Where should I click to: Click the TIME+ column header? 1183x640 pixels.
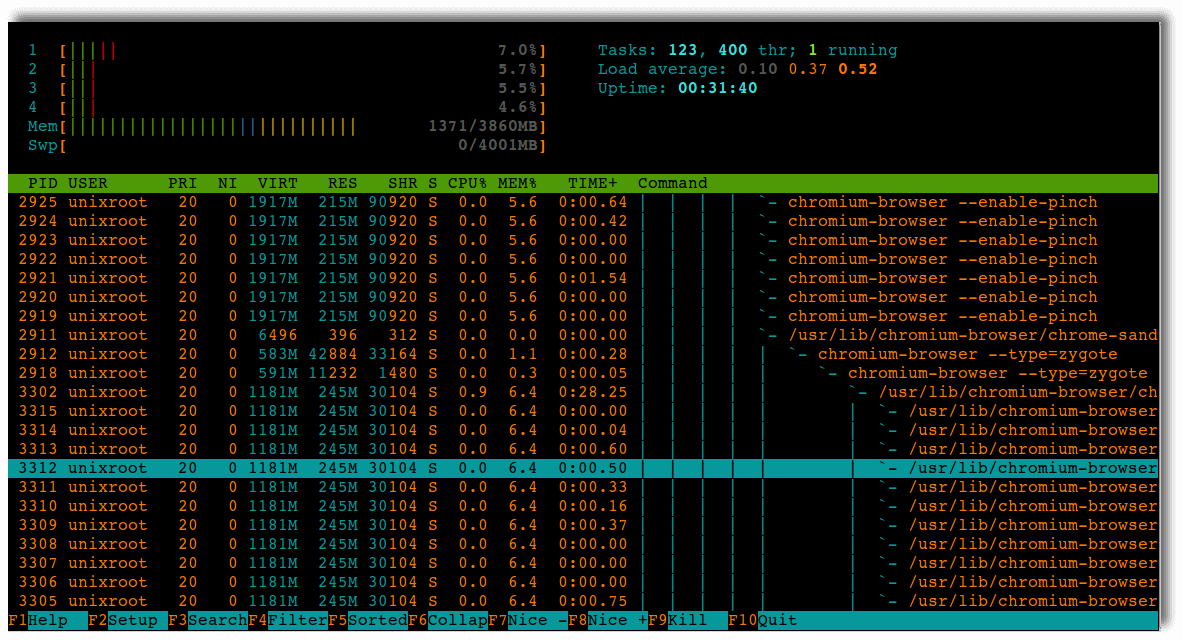click(x=592, y=183)
